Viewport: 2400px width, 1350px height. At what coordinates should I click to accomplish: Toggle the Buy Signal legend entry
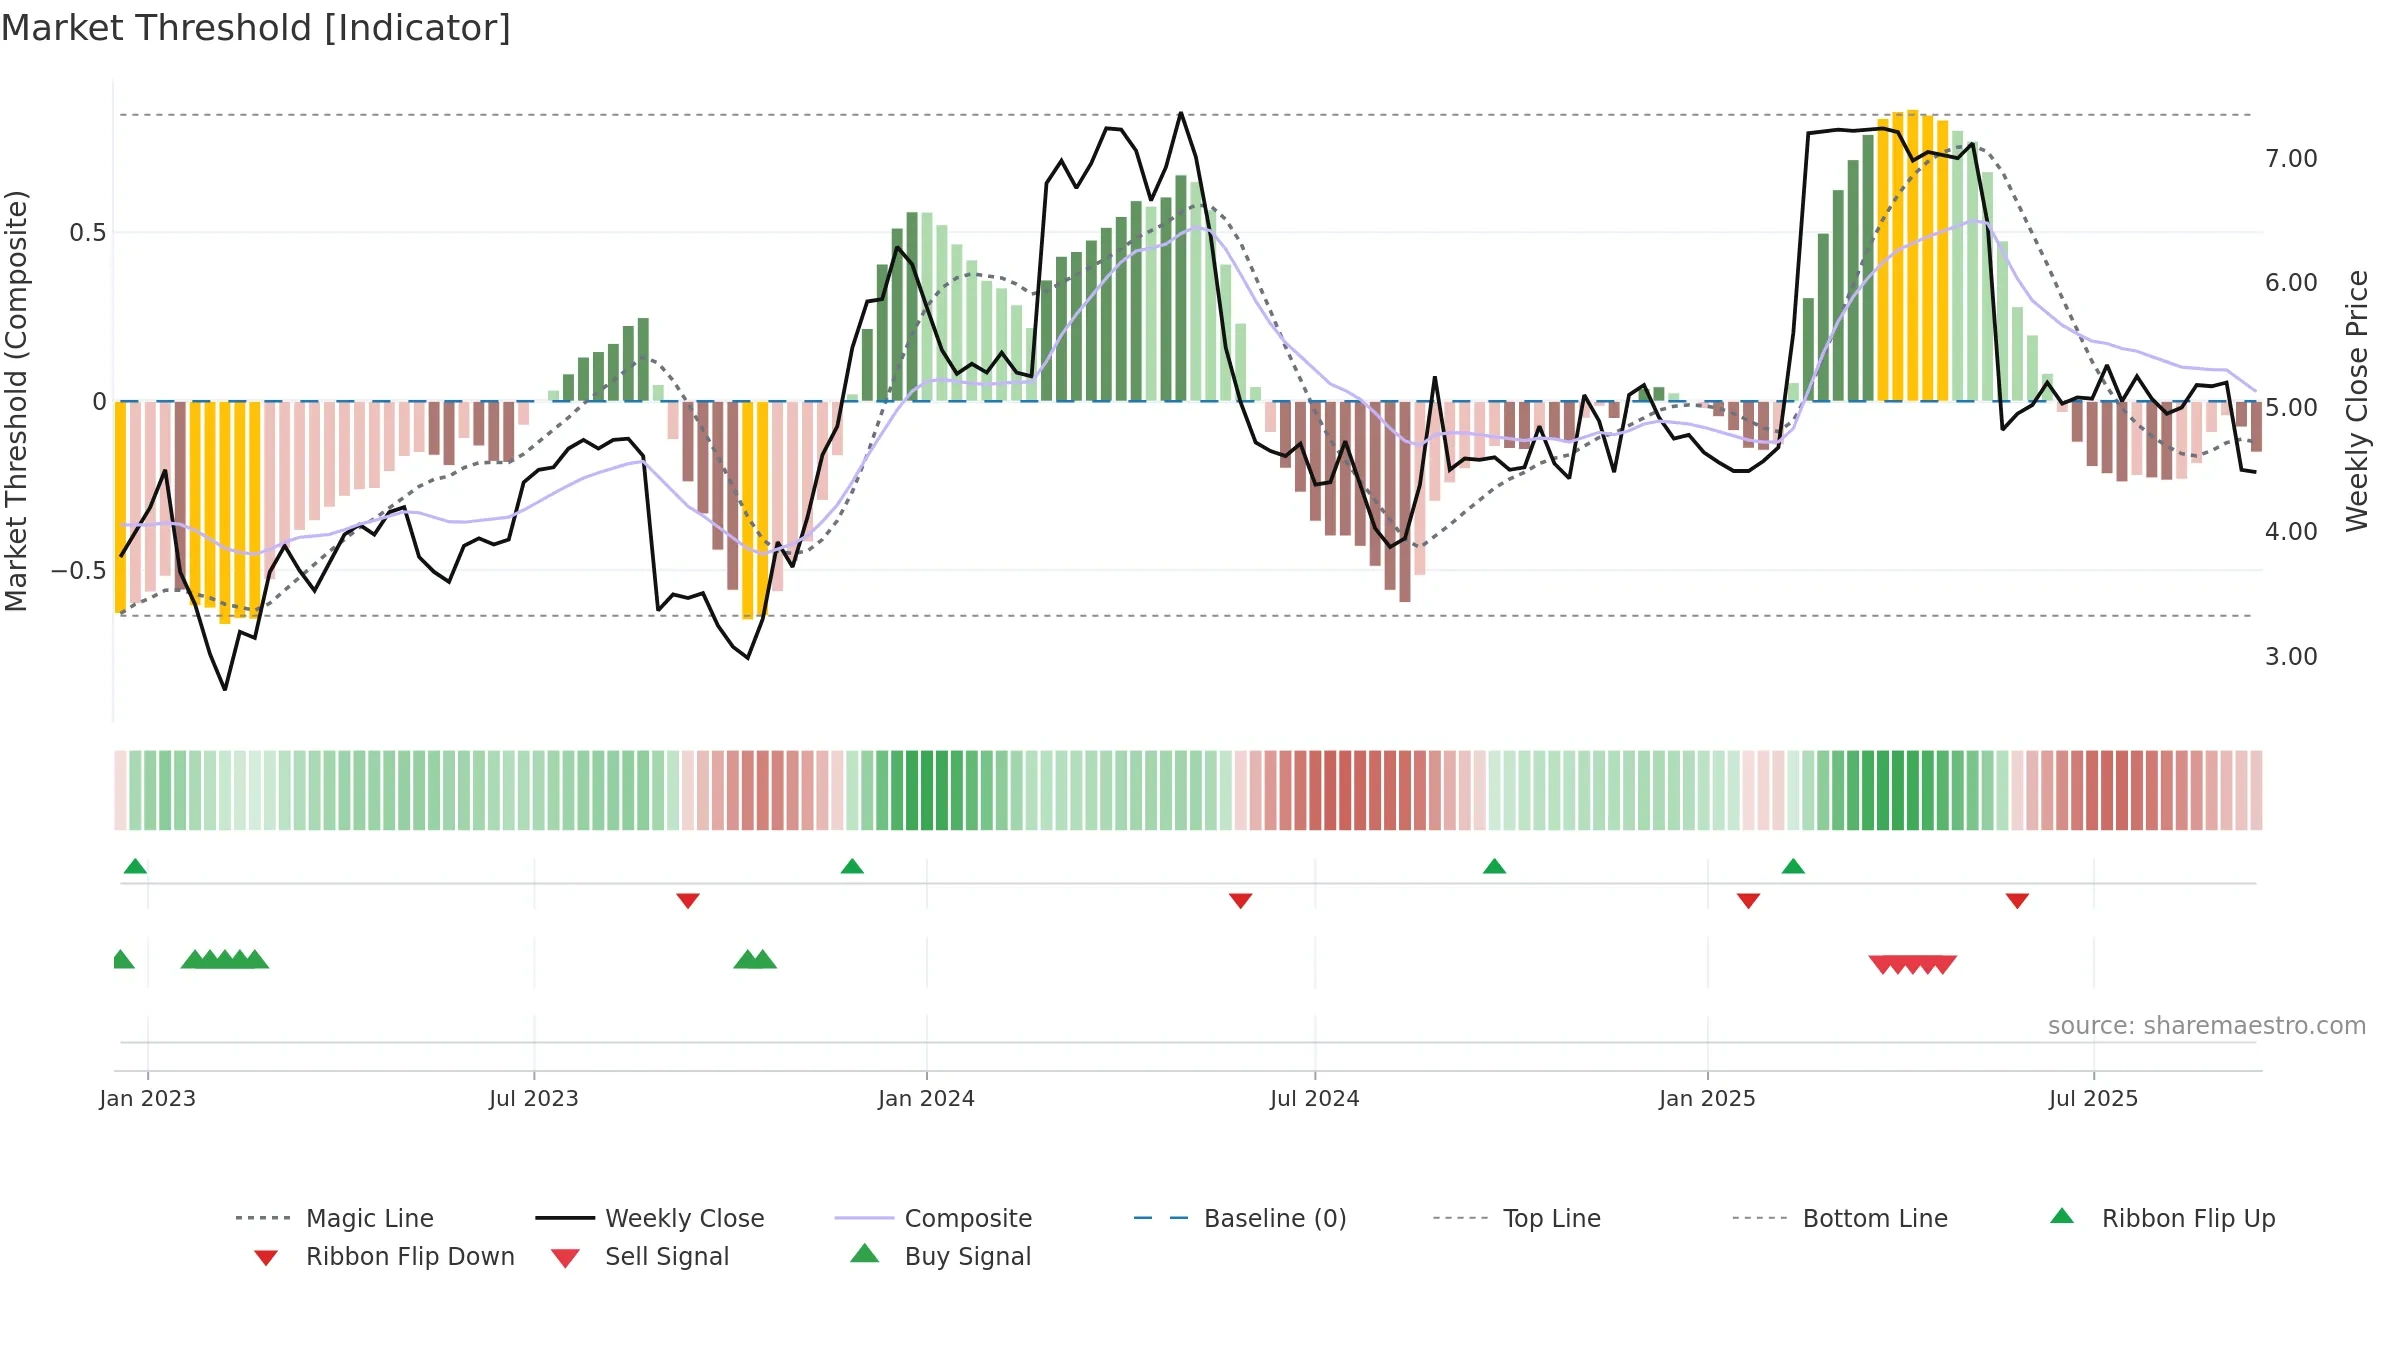(940, 1256)
